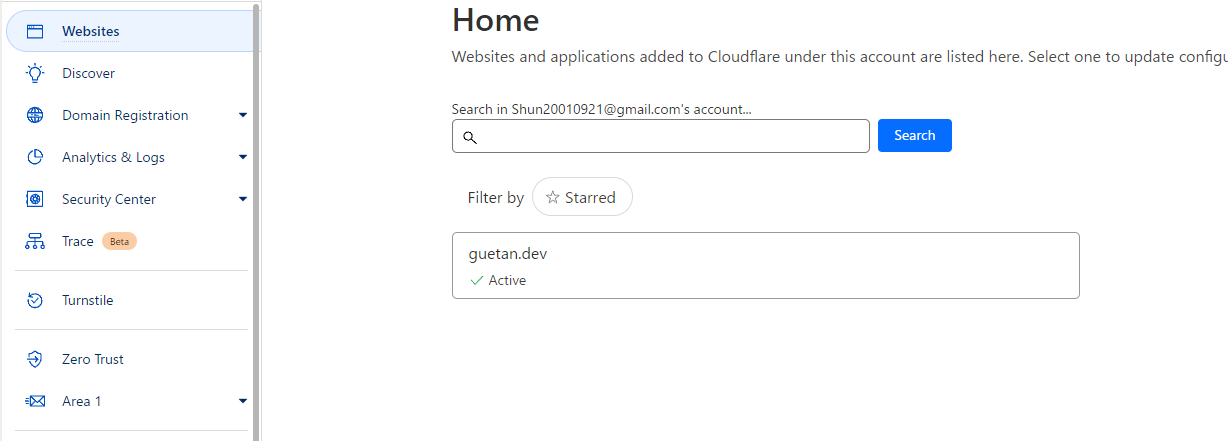The image size is (1228, 441).
Task: Click the Websites browser-window icon
Action: pyautogui.click(x=35, y=31)
